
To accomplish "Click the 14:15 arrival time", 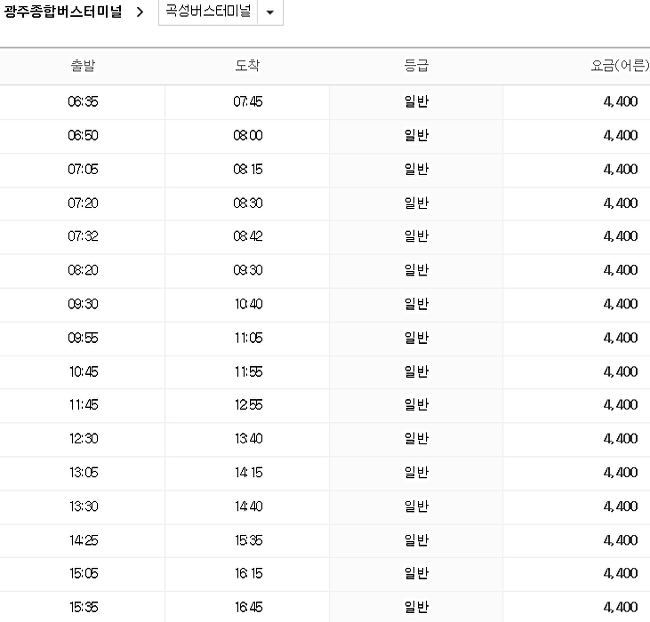I will 249,473.
